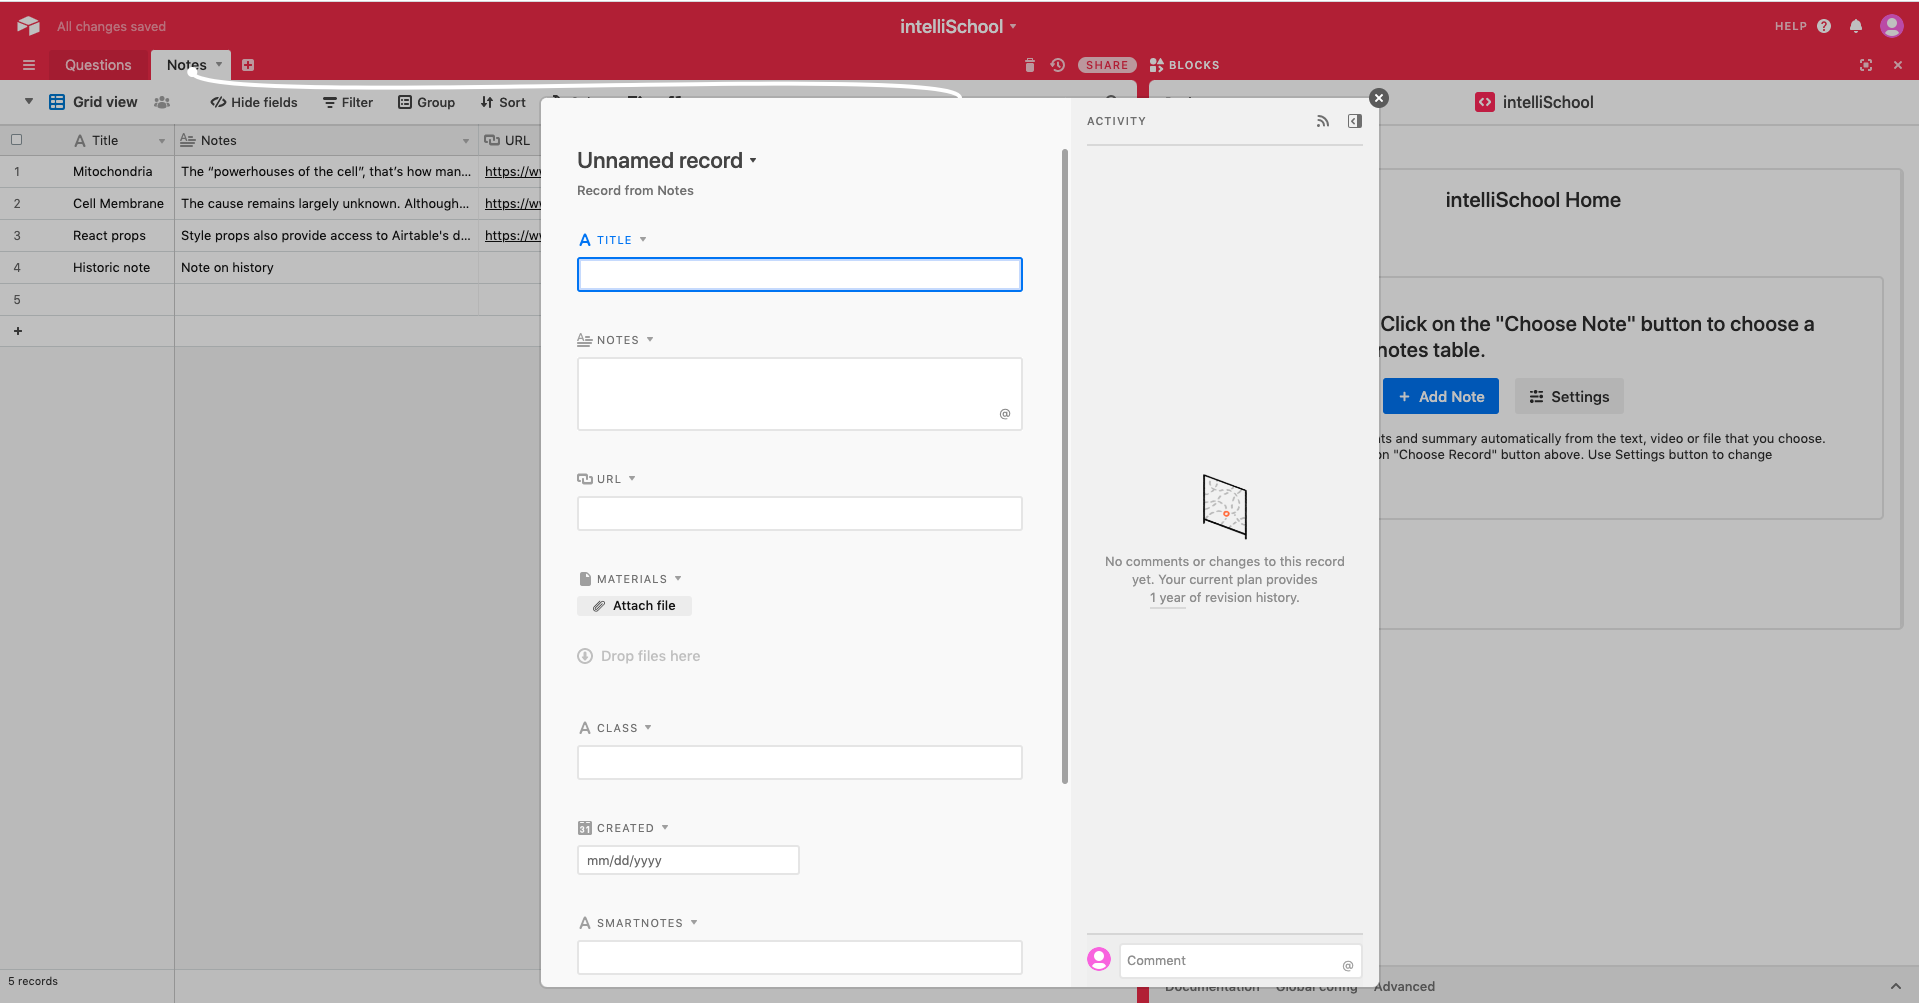
Task: Click the Attach file button
Action: click(x=634, y=606)
